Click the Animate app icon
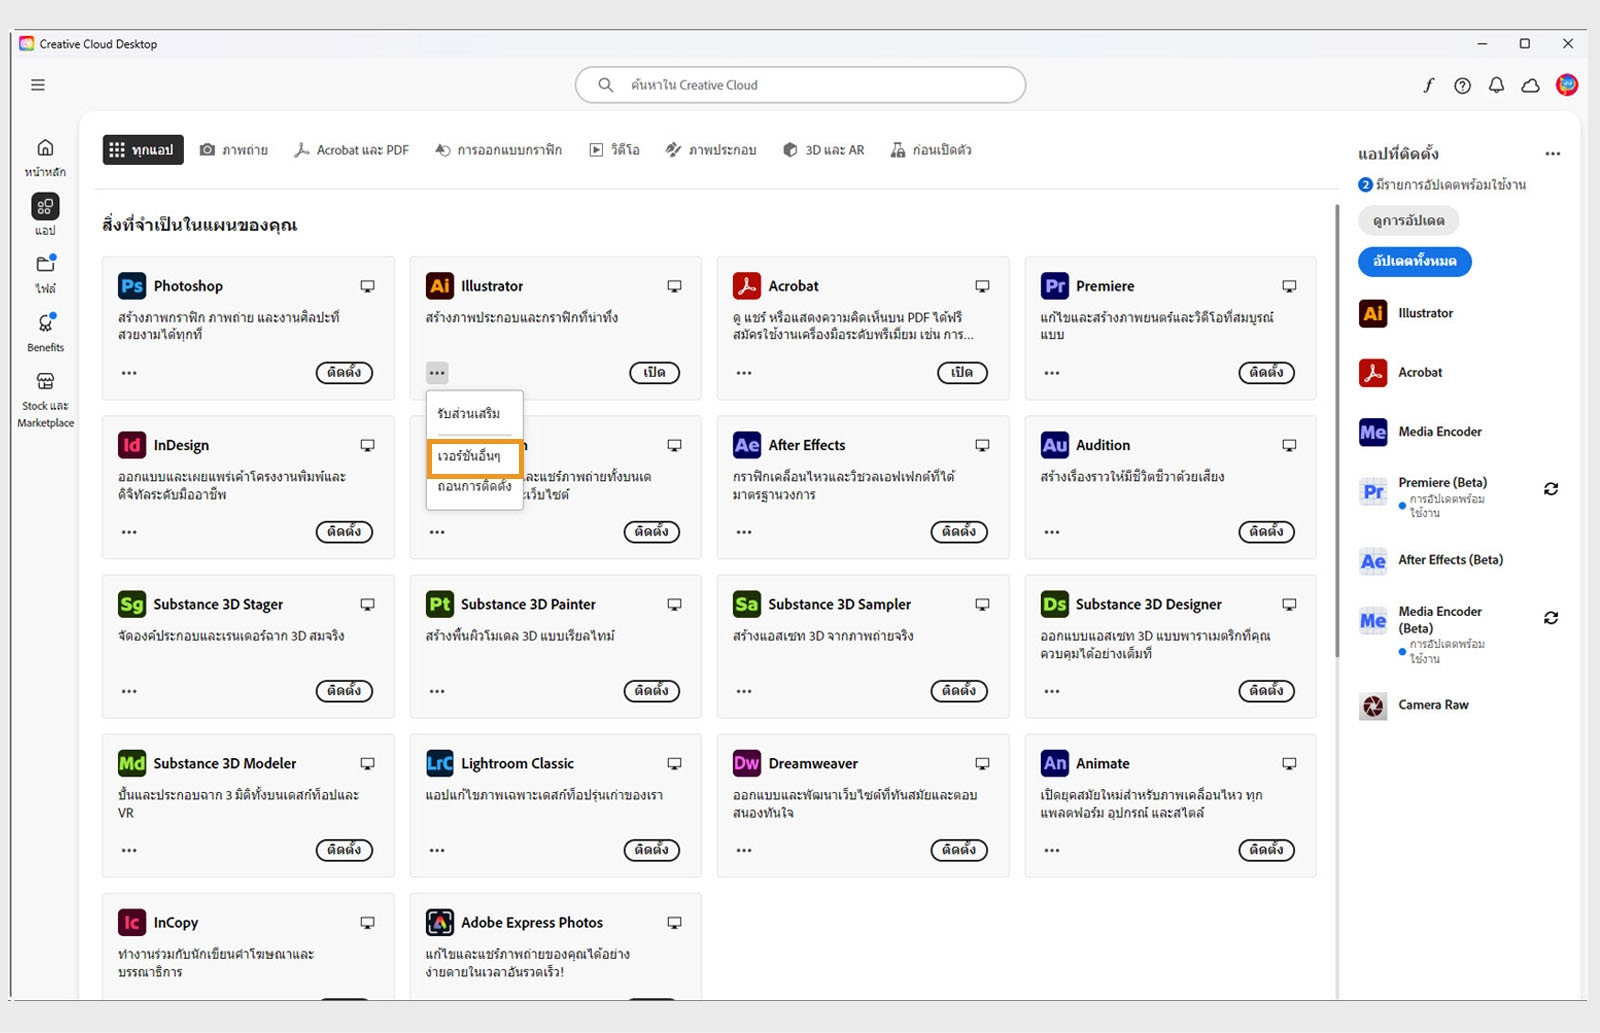 1054,763
